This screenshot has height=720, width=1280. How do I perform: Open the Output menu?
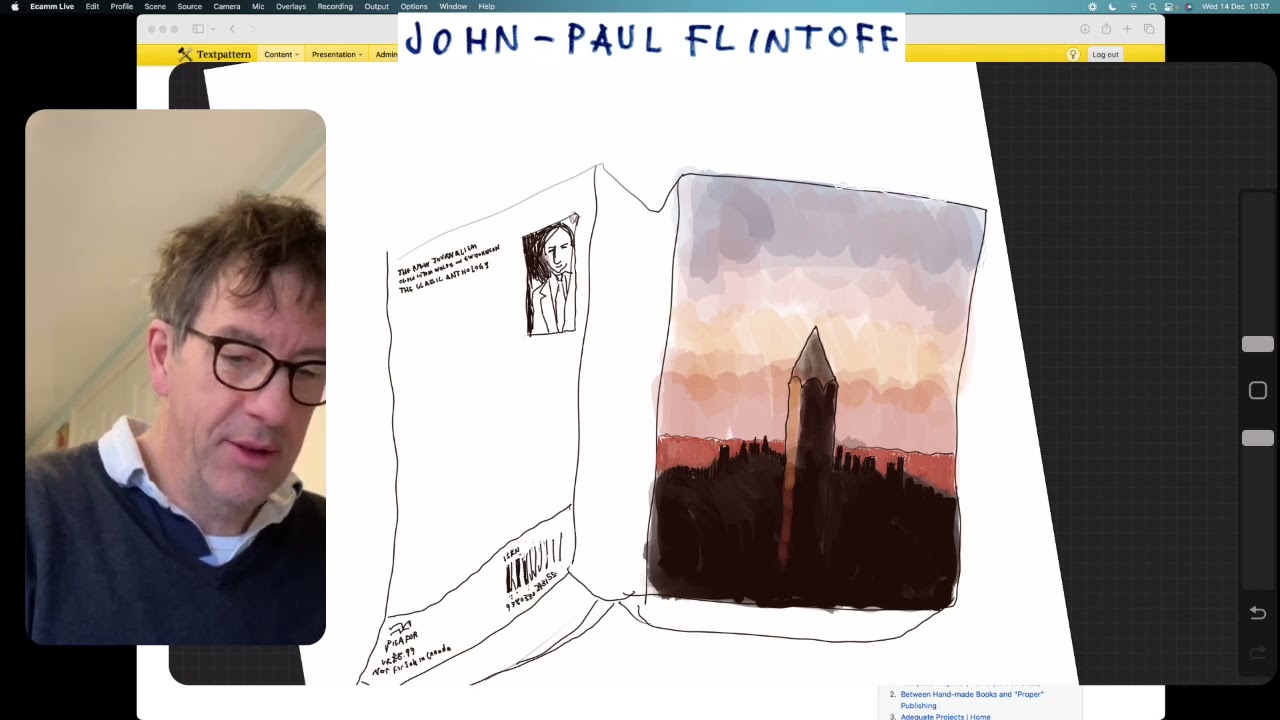377,6
